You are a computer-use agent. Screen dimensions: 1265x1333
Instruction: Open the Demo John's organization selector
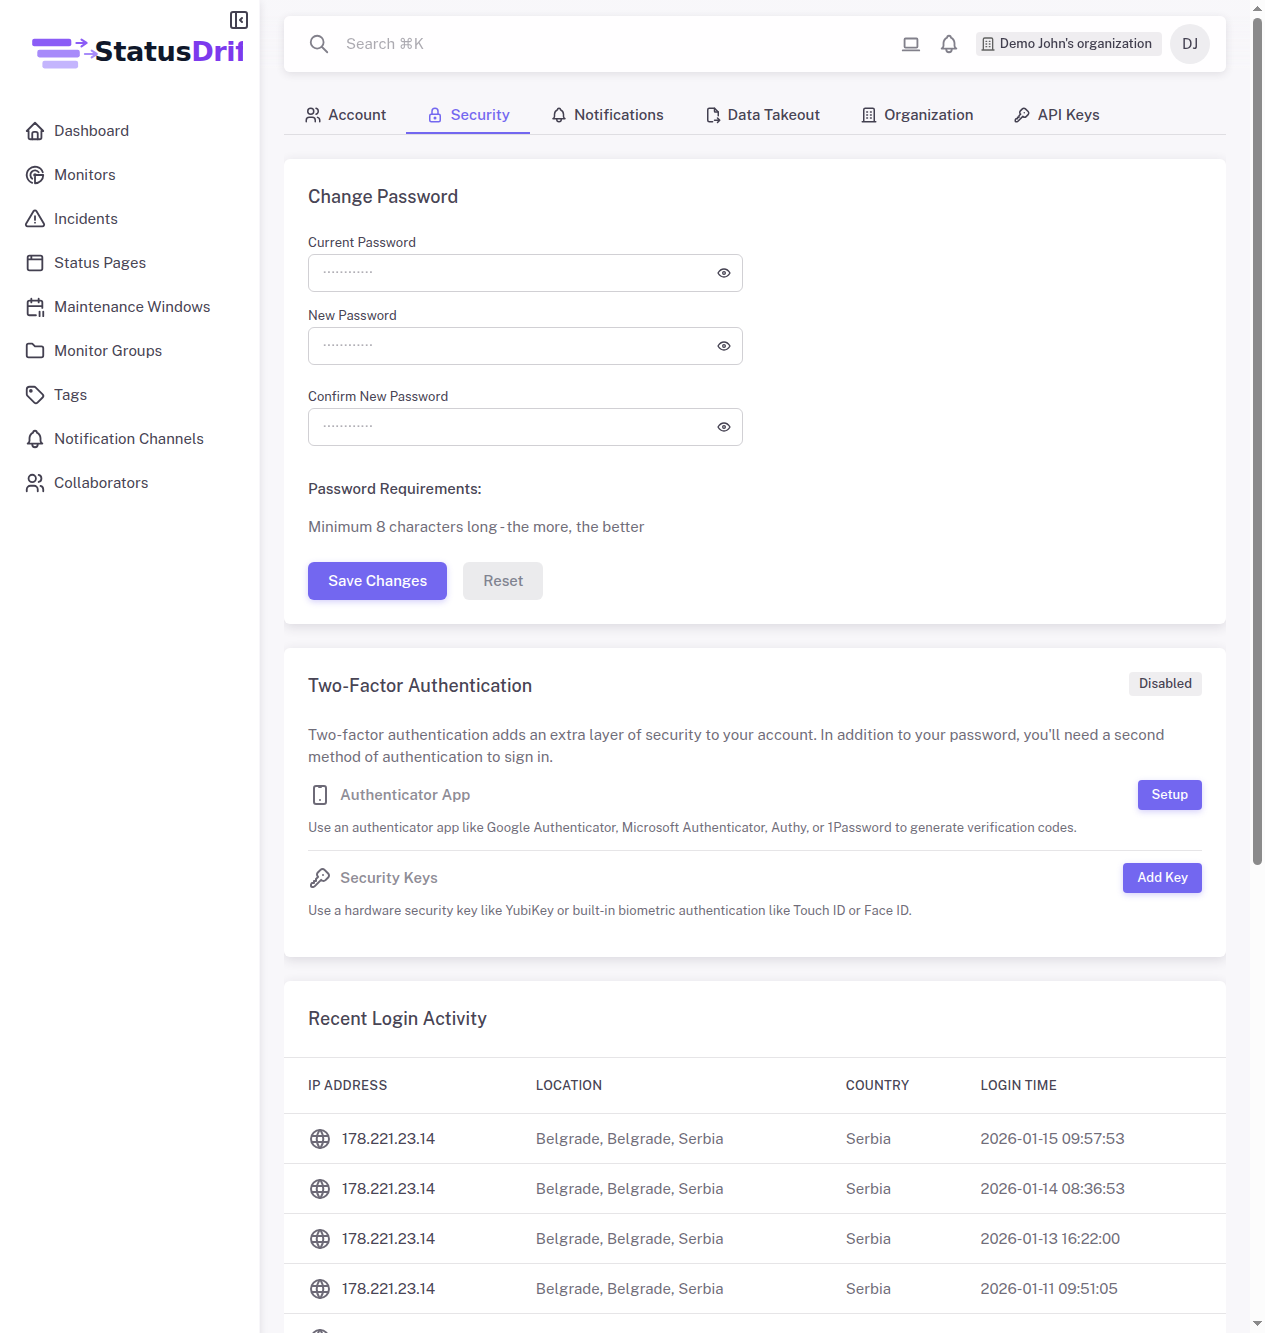coord(1067,43)
